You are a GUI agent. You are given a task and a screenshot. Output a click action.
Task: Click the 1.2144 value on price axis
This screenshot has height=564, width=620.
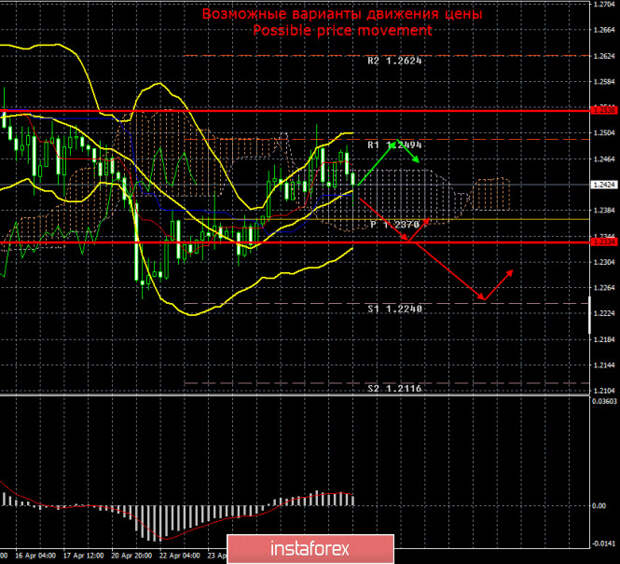604,365
